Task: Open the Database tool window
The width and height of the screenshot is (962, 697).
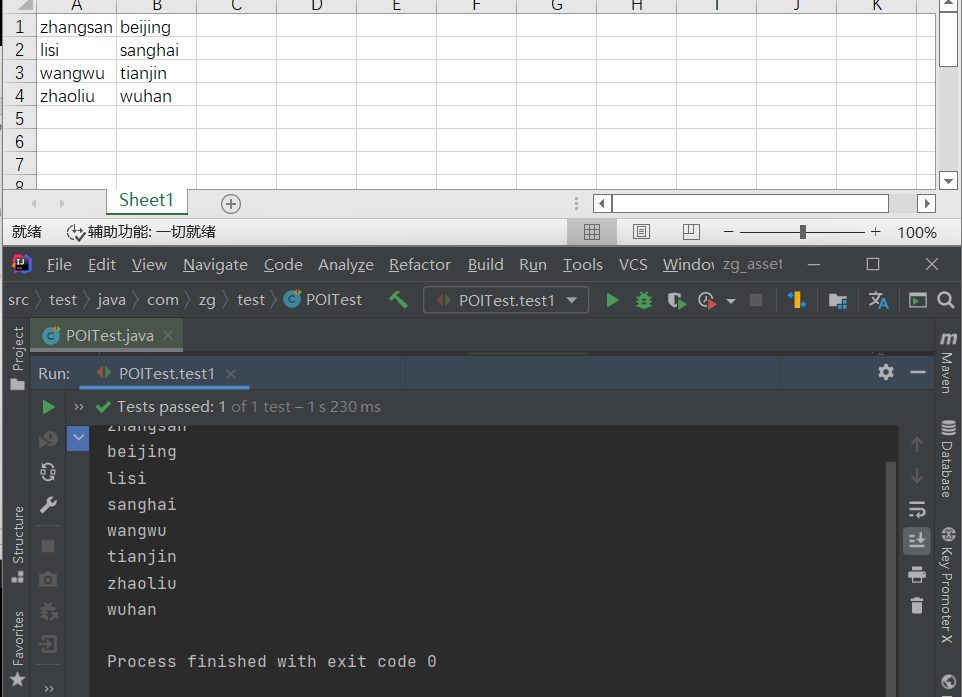Action: (x=947, y=459)
